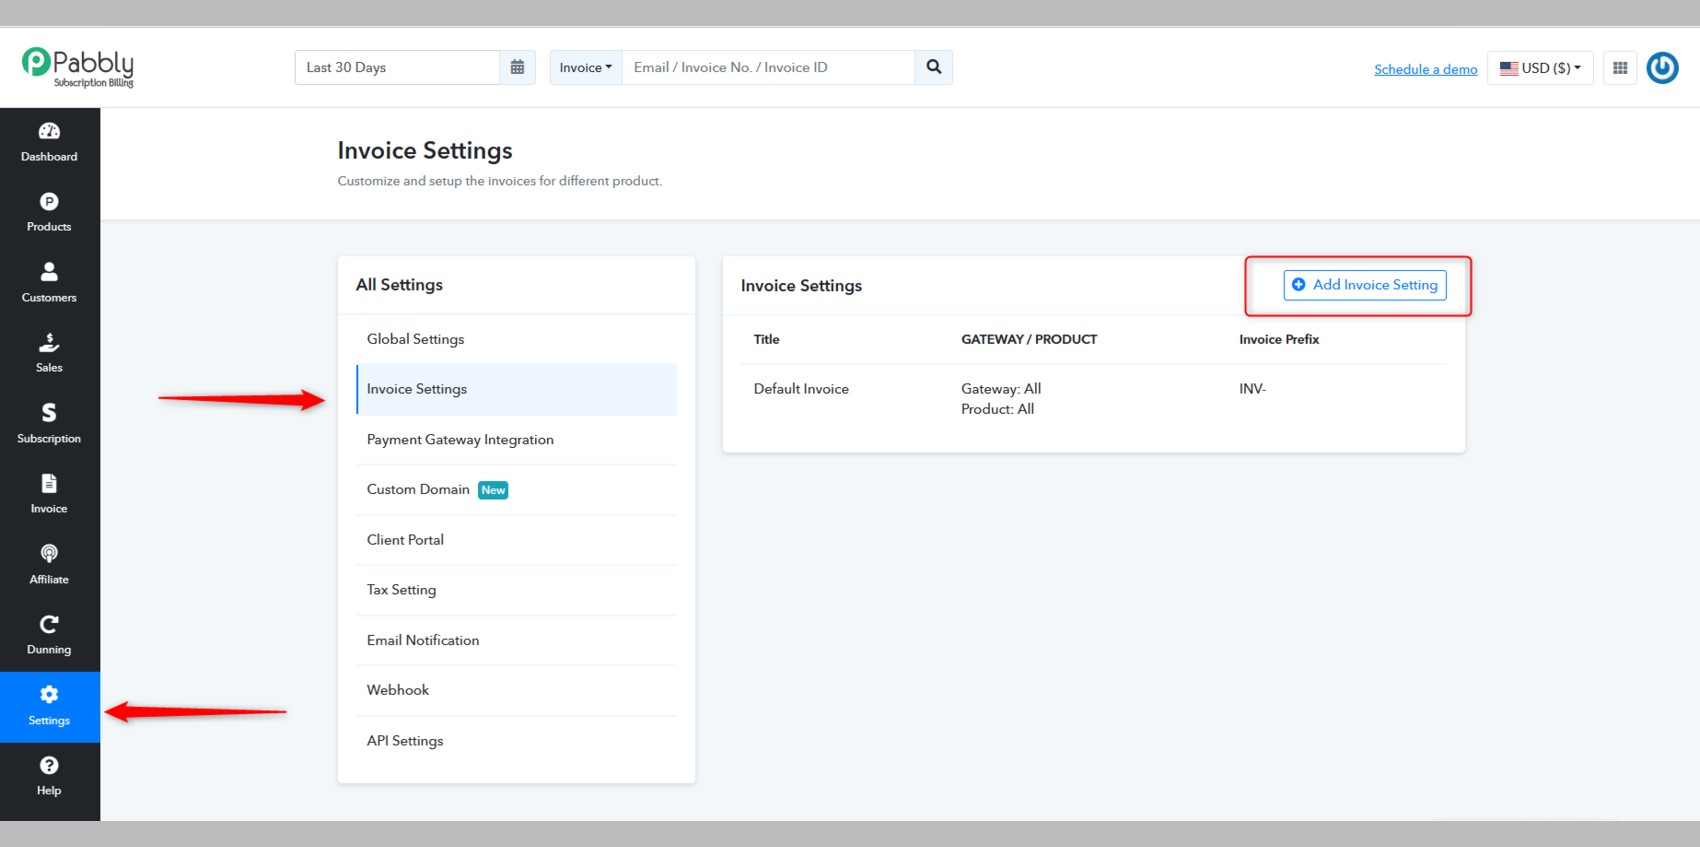
Task: Open Last 30 Days date range field
Action: [397, 67]
